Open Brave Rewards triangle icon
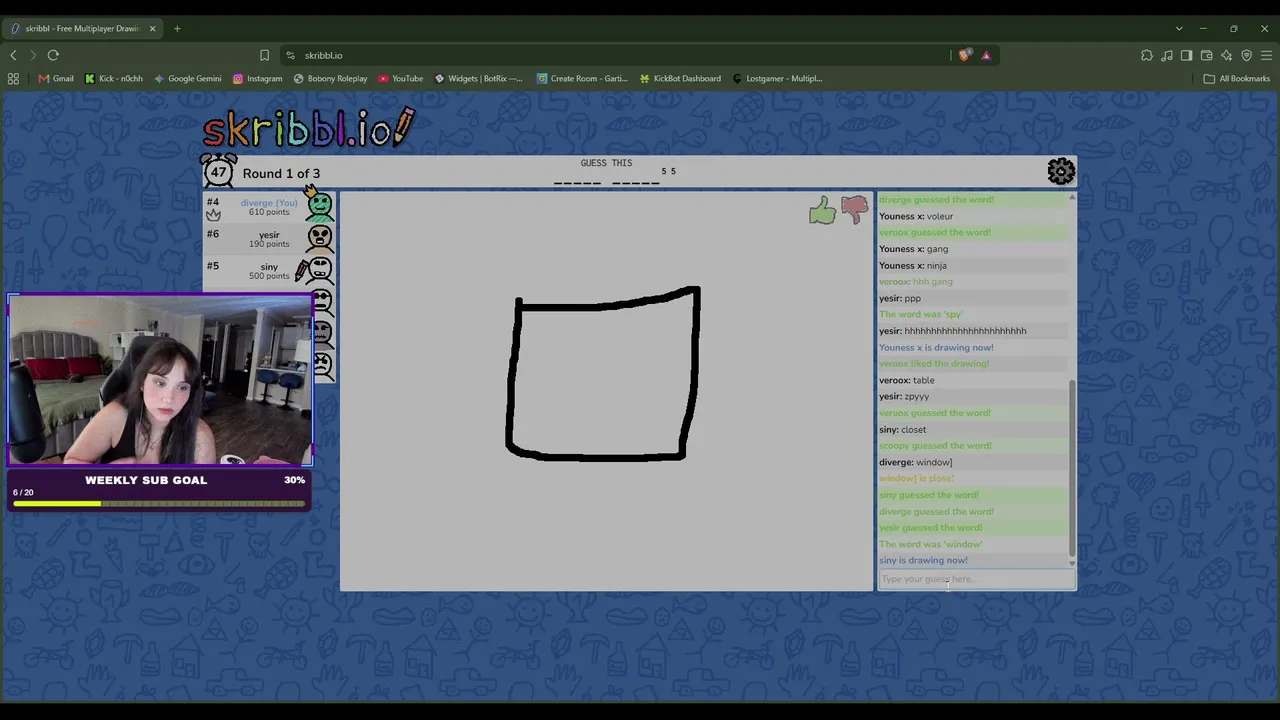 [986, 55]
